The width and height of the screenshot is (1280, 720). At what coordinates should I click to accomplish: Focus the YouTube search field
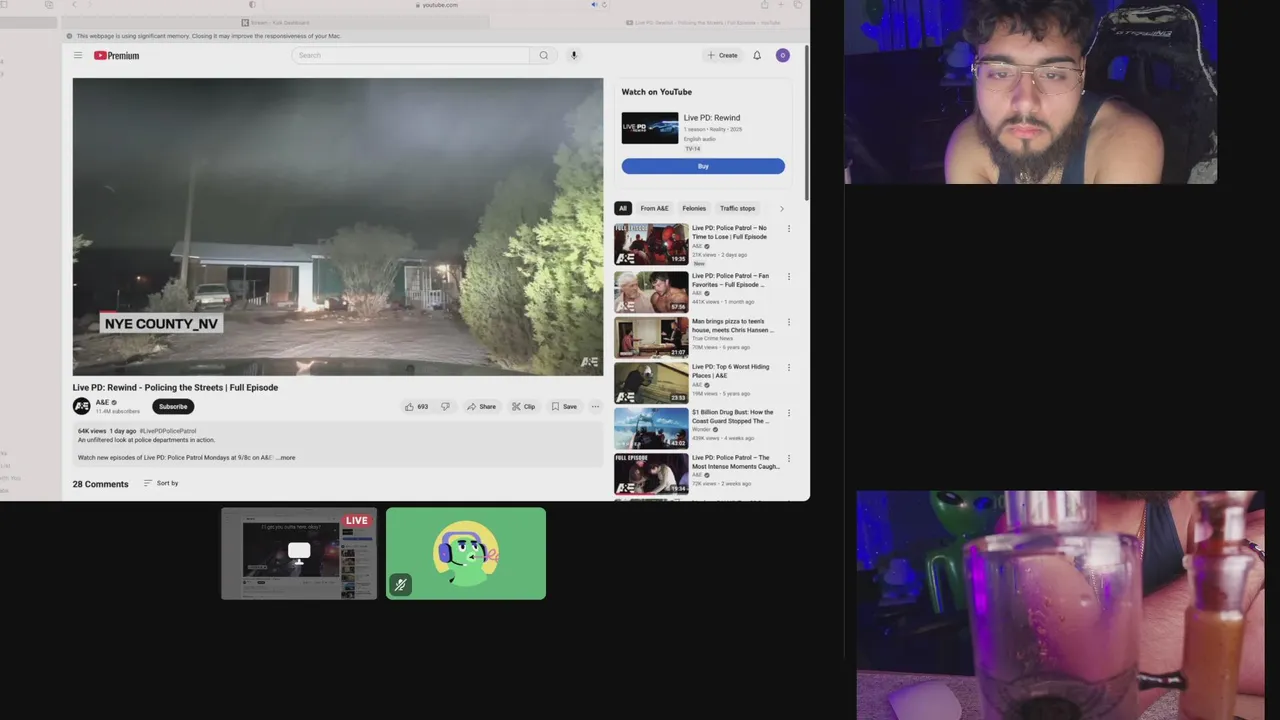click(x=410, y=55)
